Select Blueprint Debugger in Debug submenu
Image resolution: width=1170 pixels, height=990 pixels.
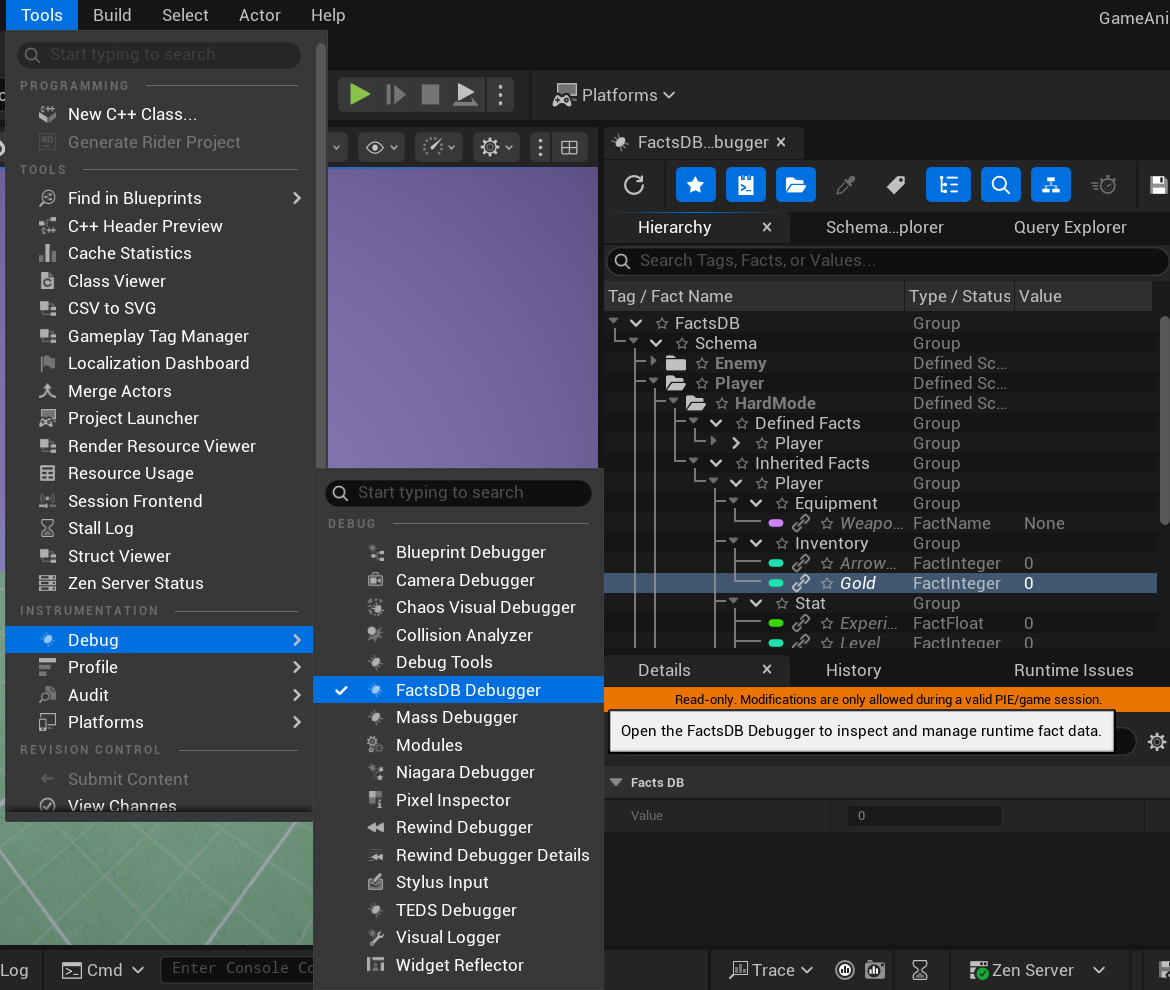coord(458,552)
